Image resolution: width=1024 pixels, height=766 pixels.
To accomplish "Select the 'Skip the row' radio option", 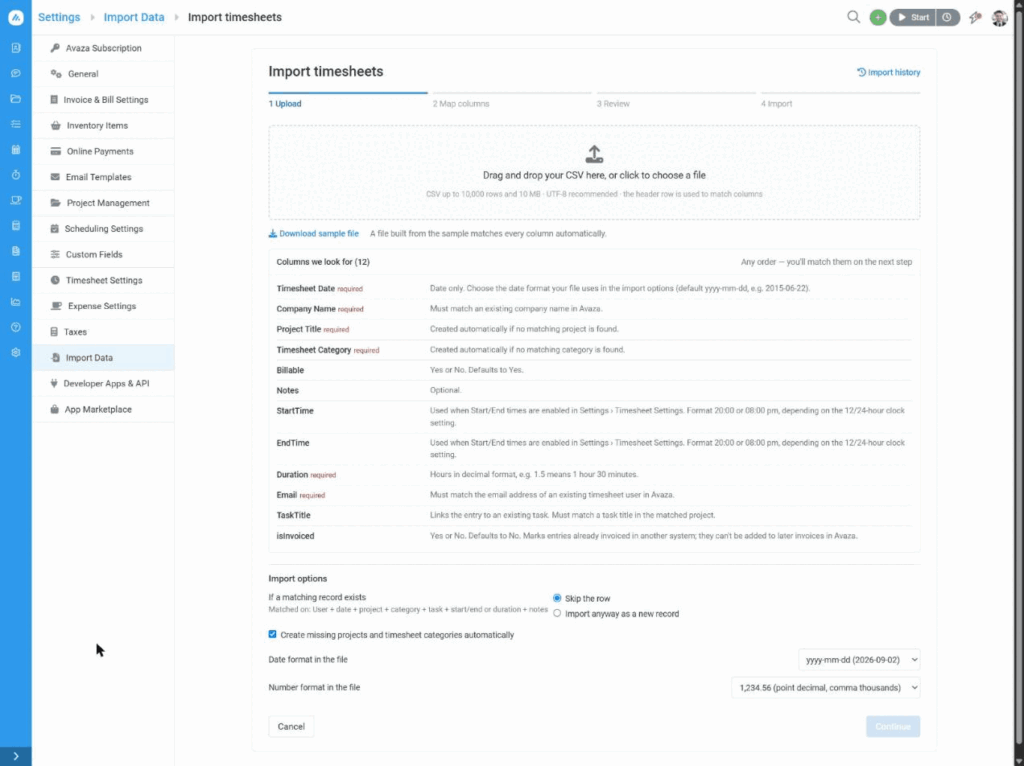I will tap(557, 598).
